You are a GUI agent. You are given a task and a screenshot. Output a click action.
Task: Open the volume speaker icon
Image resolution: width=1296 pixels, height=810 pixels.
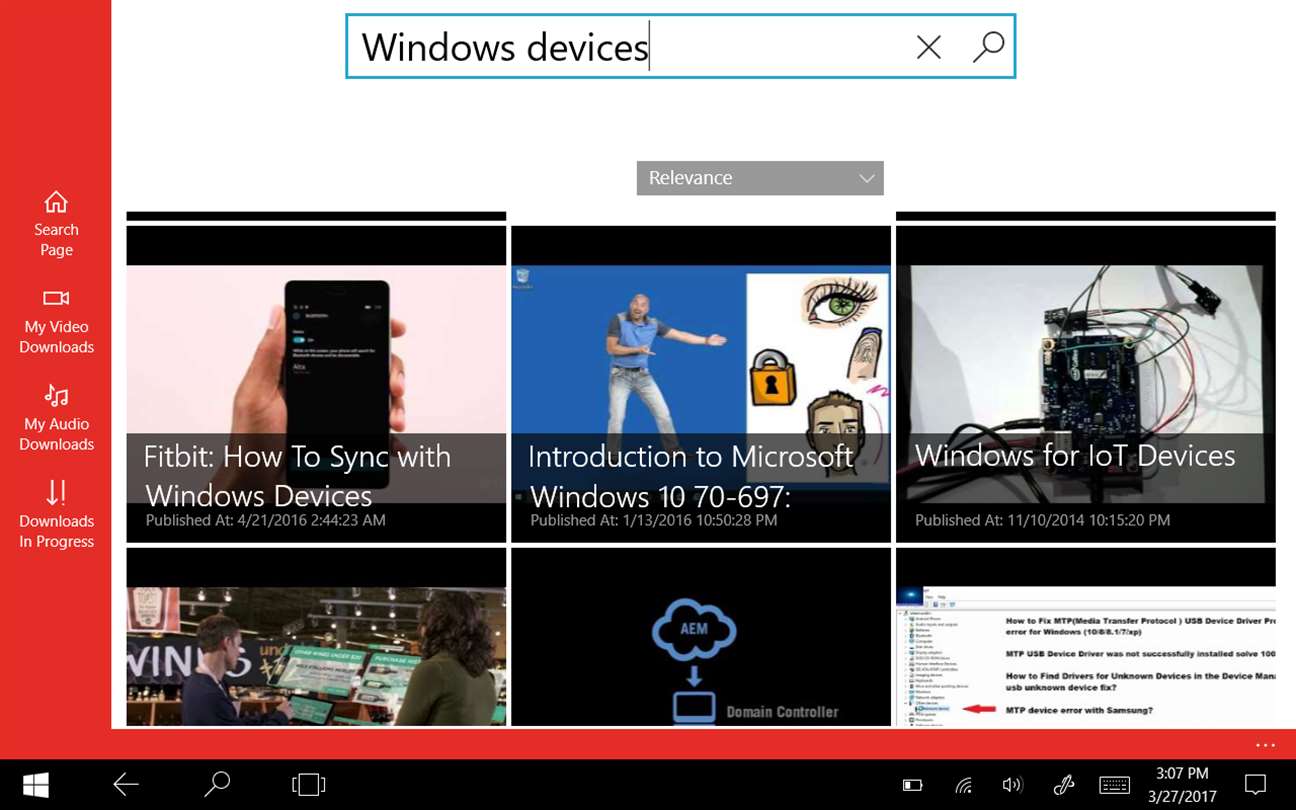pyautogui.click(x=1012, y=786)
